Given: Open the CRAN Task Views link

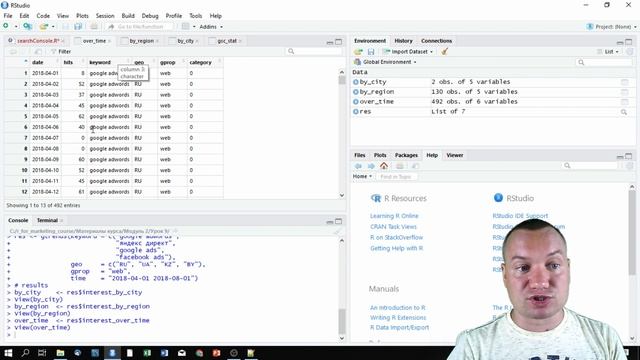Looking at the screenshot, I should point(393,227).
